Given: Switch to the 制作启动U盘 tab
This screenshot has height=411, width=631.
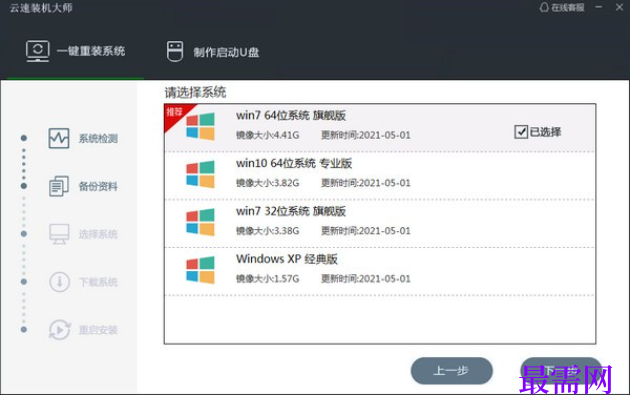Looking at the screenshot, I should pyautogui.click(x=213, y=52).
